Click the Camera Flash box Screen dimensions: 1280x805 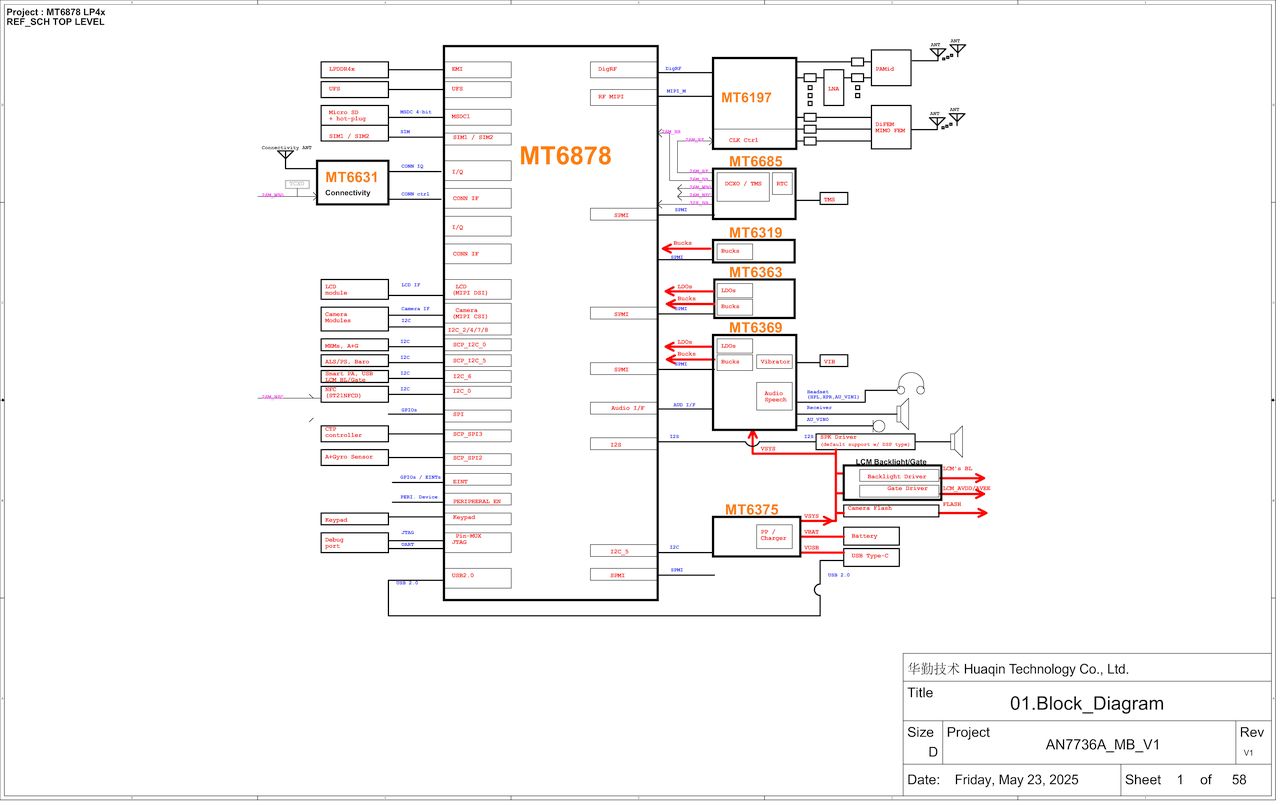892,509
